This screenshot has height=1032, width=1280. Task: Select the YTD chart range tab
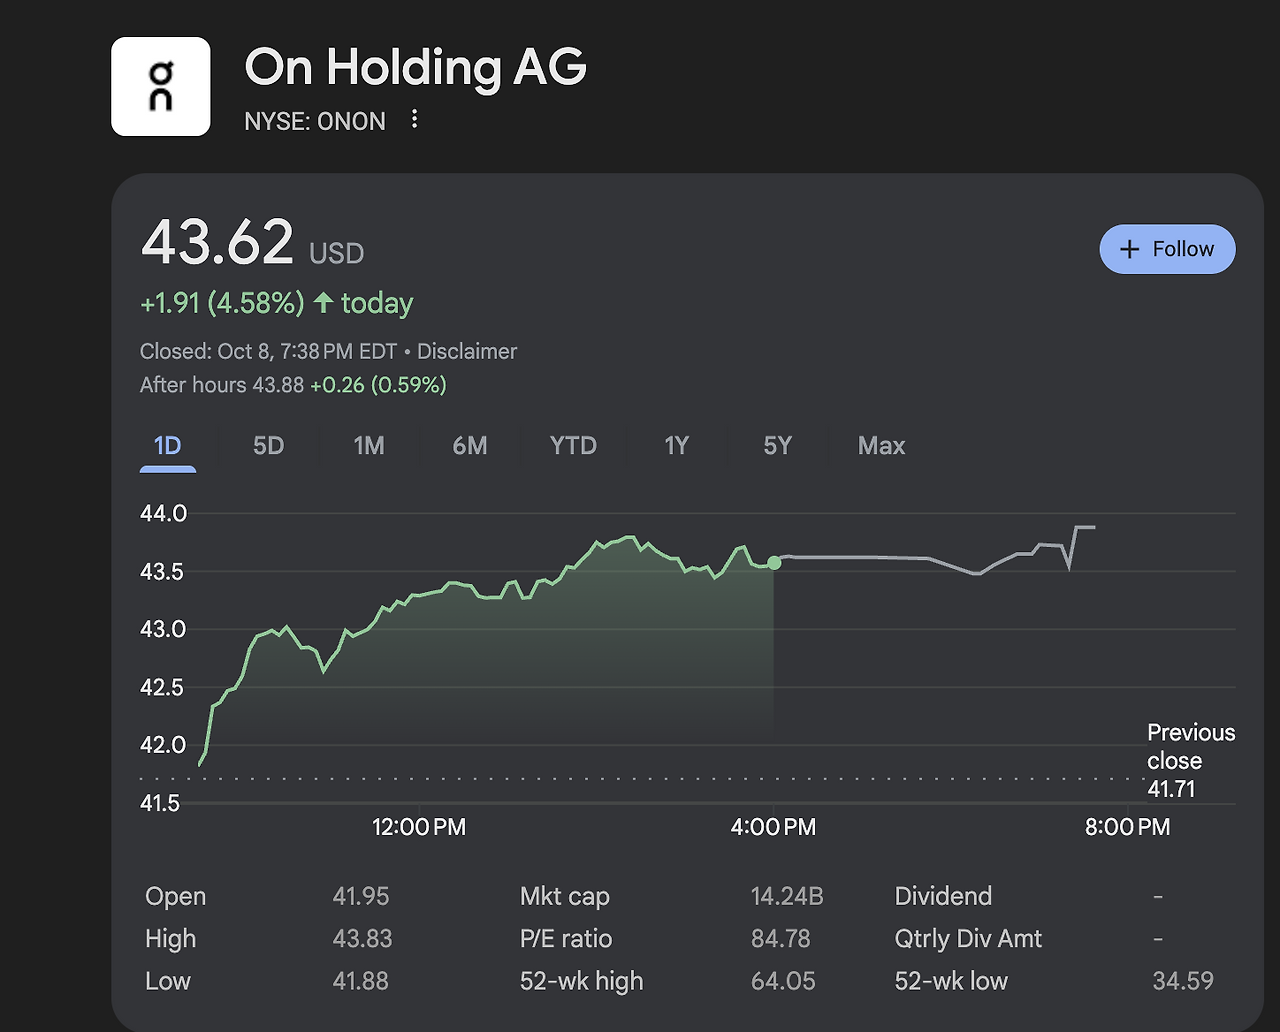(573, 446)
